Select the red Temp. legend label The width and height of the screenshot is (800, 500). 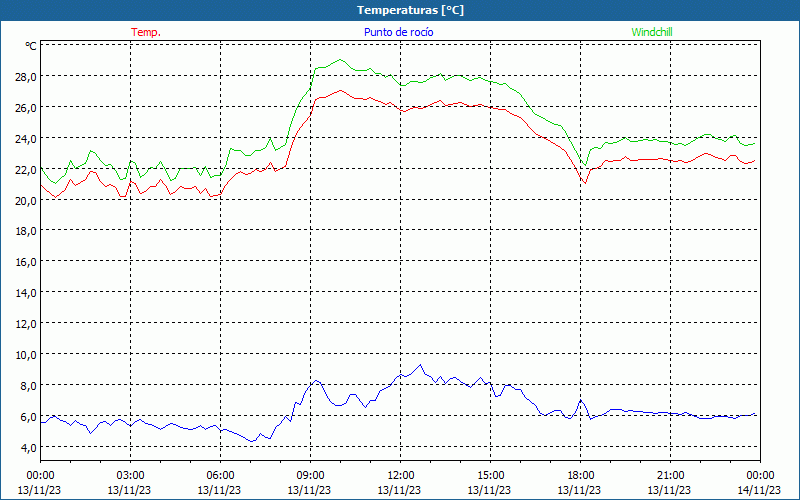point(146,32)
